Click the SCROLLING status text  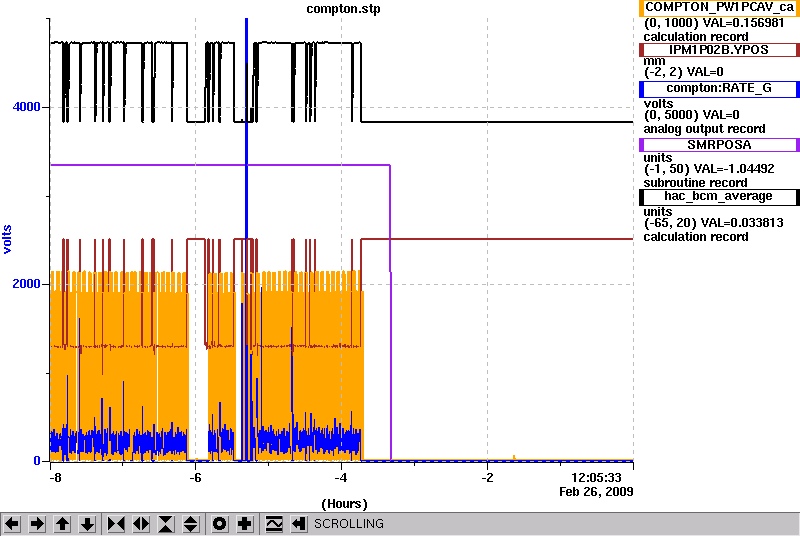pos(349,524)
